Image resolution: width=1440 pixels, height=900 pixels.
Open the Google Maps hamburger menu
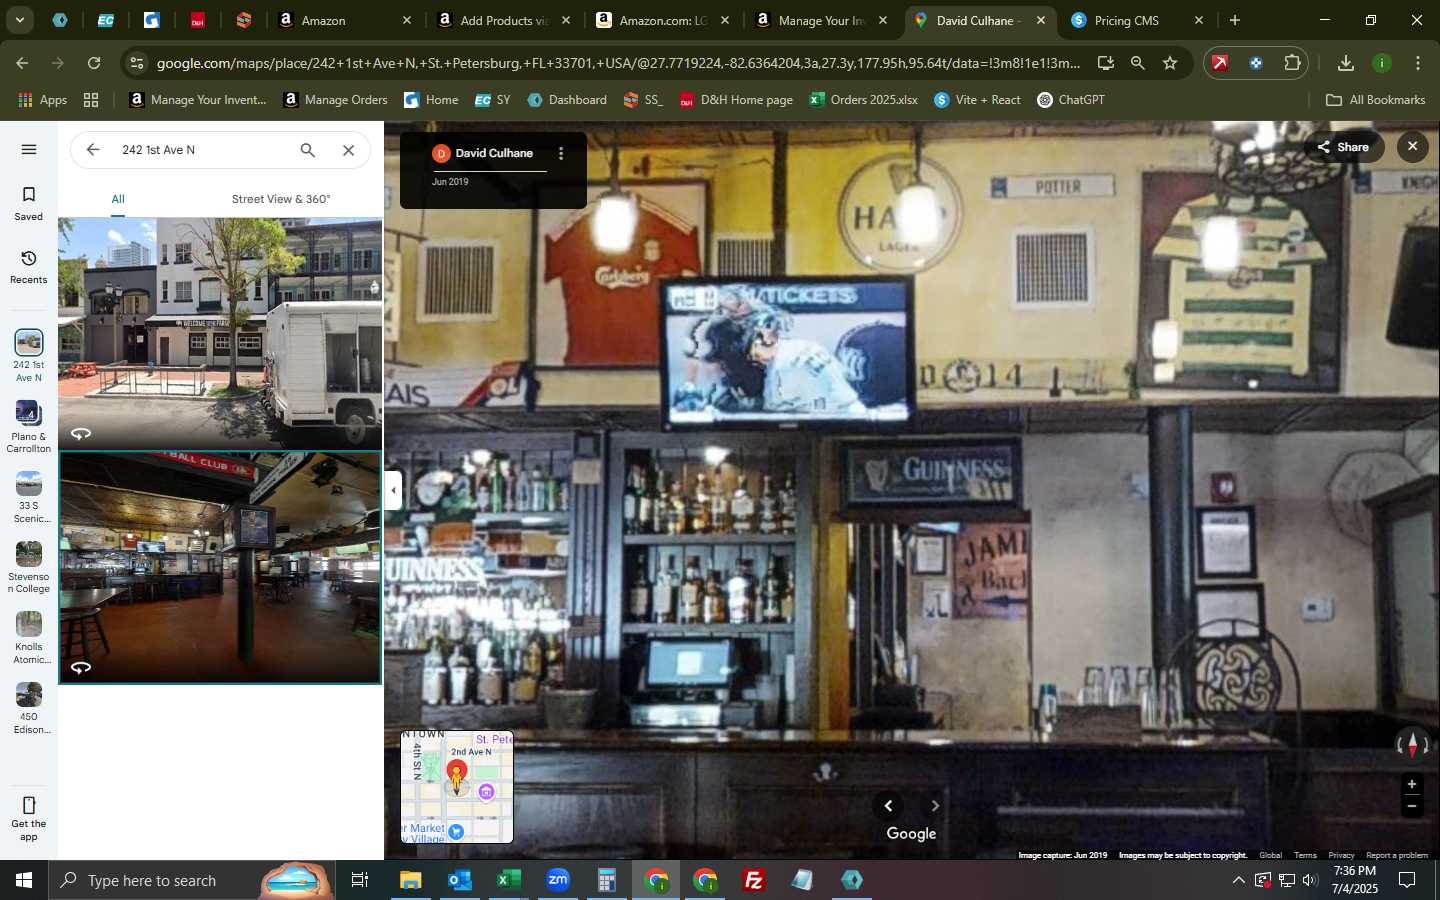click(28, 150)
